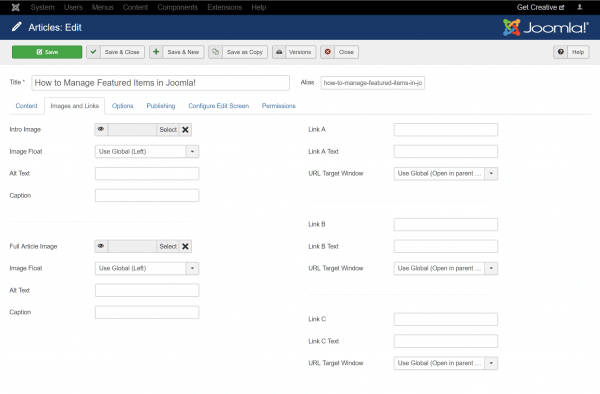Image resolution: width=600 pixels, height=394 pixels.
Task: Click the pencil edit icon by Articles: Edit
Action: click(16, 27)
